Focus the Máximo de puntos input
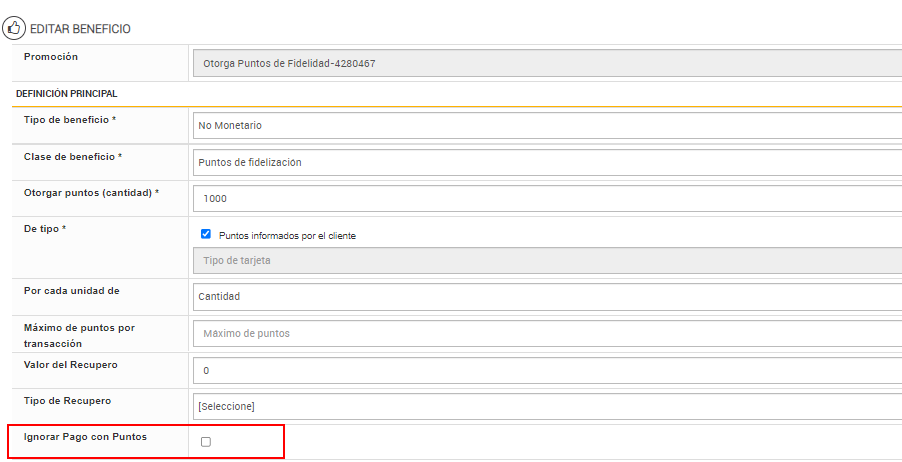 click(x=547, y=333)
